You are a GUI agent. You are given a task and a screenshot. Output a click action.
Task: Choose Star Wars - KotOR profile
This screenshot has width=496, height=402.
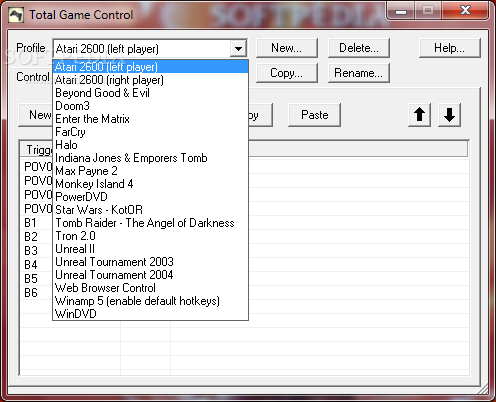[150, 210]
